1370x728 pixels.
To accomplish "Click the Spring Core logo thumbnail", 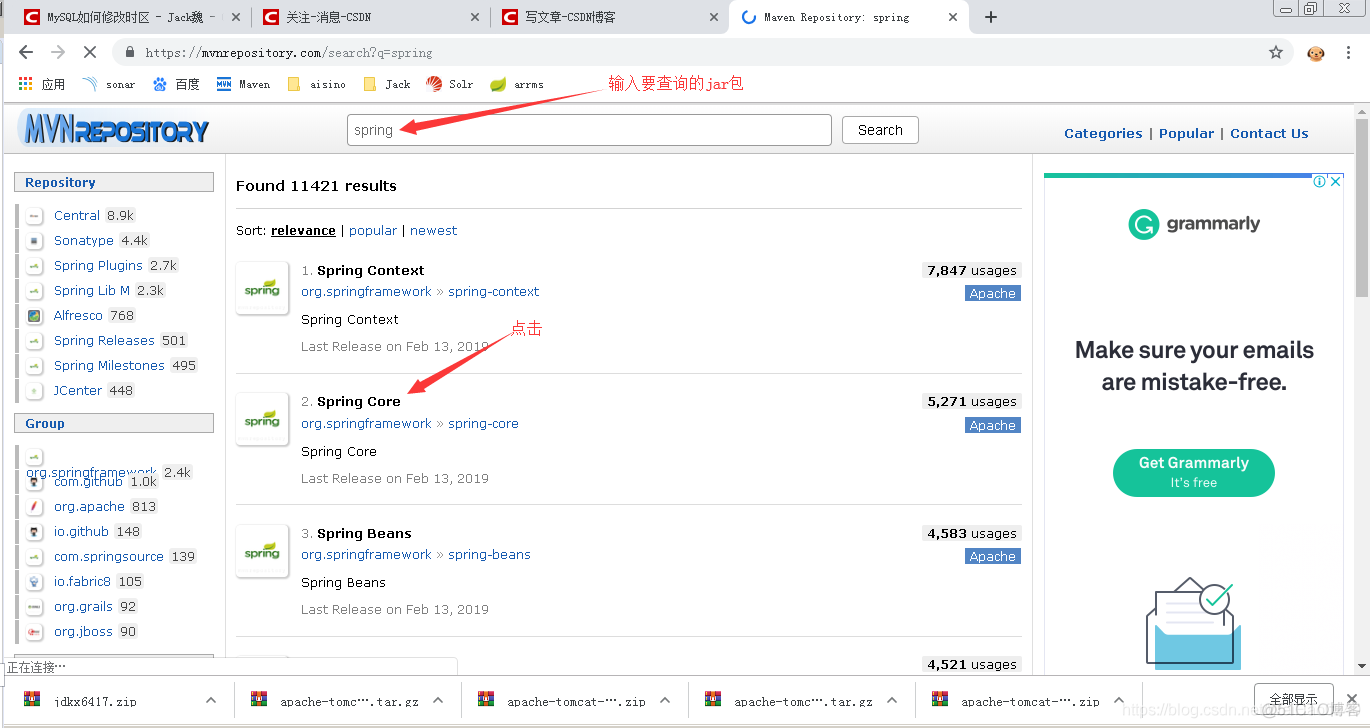I will click(262, 419).
